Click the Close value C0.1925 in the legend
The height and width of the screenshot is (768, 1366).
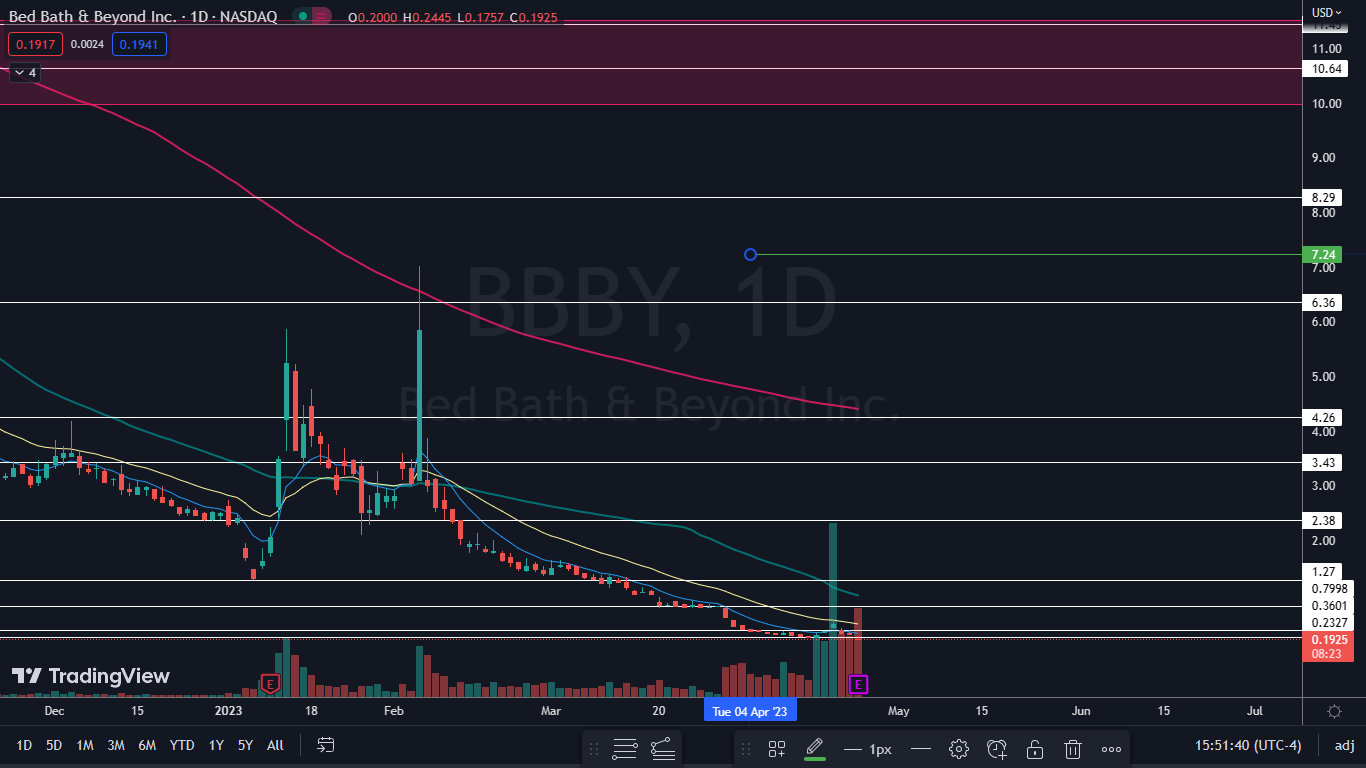click(533, 17)
